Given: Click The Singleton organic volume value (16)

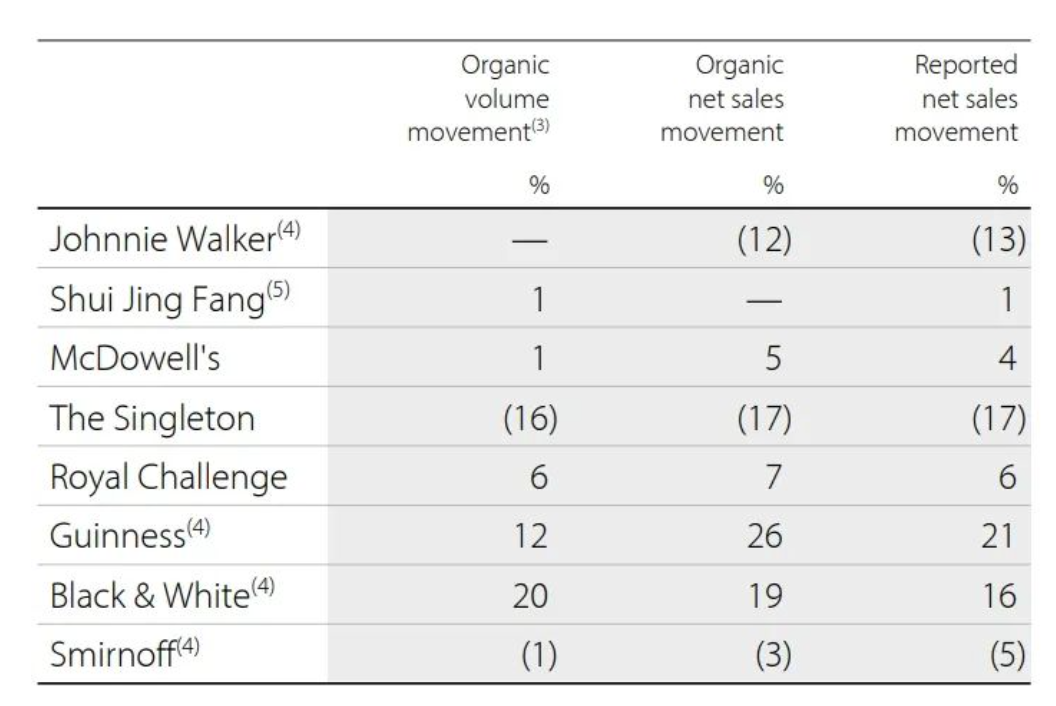Looking at the screenshot, I should pyautogui.click(x=528, y=419).
